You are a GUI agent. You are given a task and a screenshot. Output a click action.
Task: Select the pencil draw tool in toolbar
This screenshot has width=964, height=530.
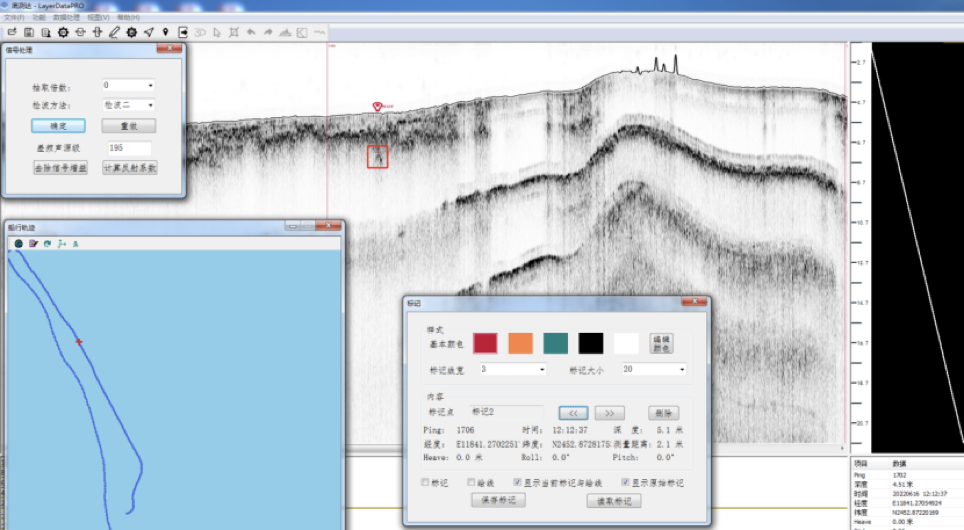[114, 32]
